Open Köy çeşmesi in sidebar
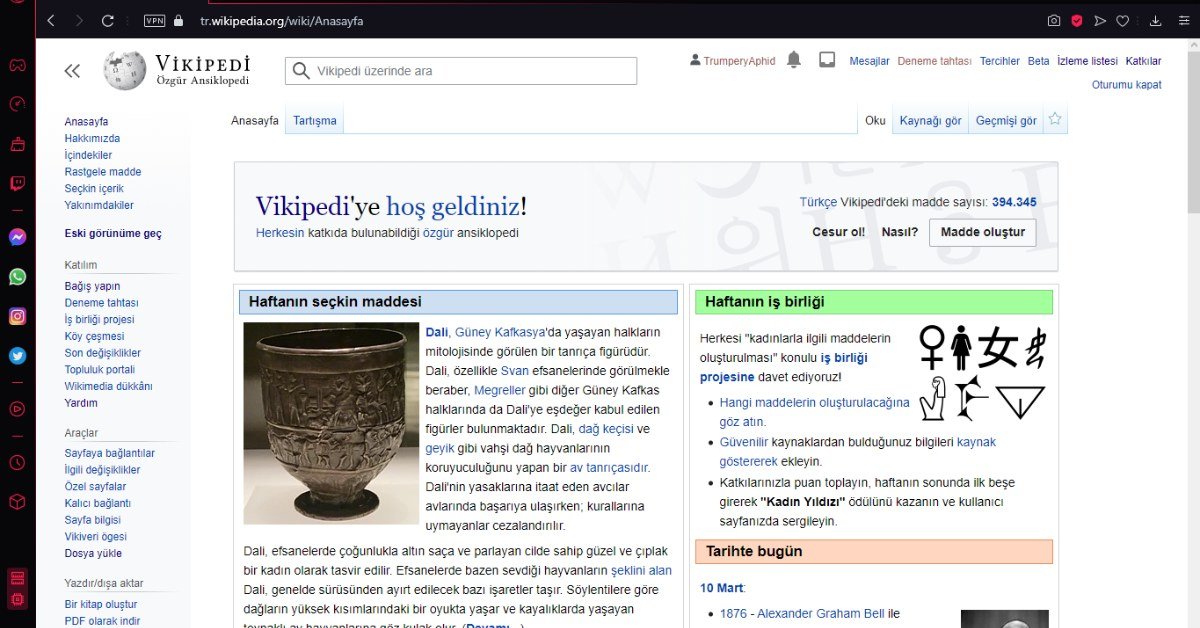 (94, 336)
